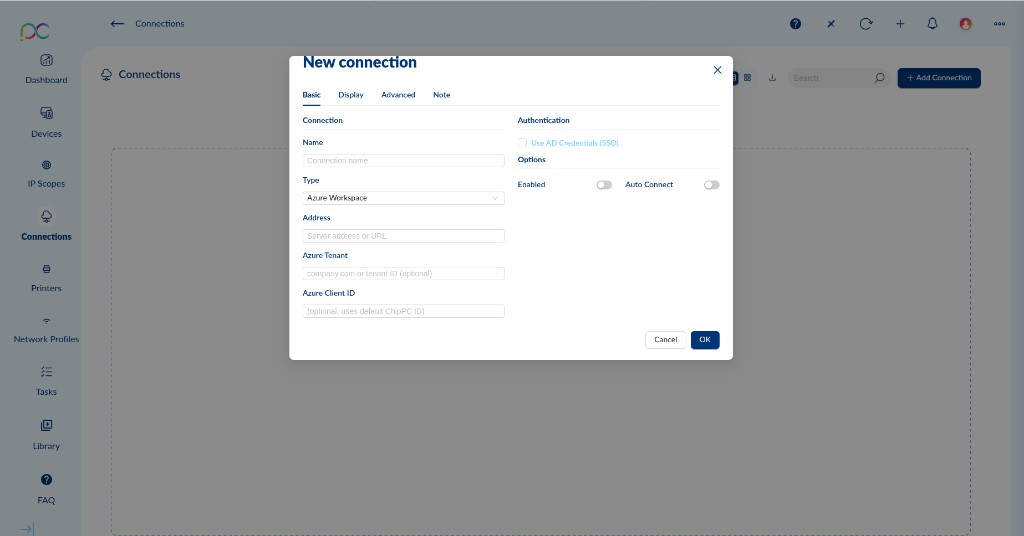The image size is (1024, 536).
Task: Focus the Connection name input field
Action: click(404, 161)
